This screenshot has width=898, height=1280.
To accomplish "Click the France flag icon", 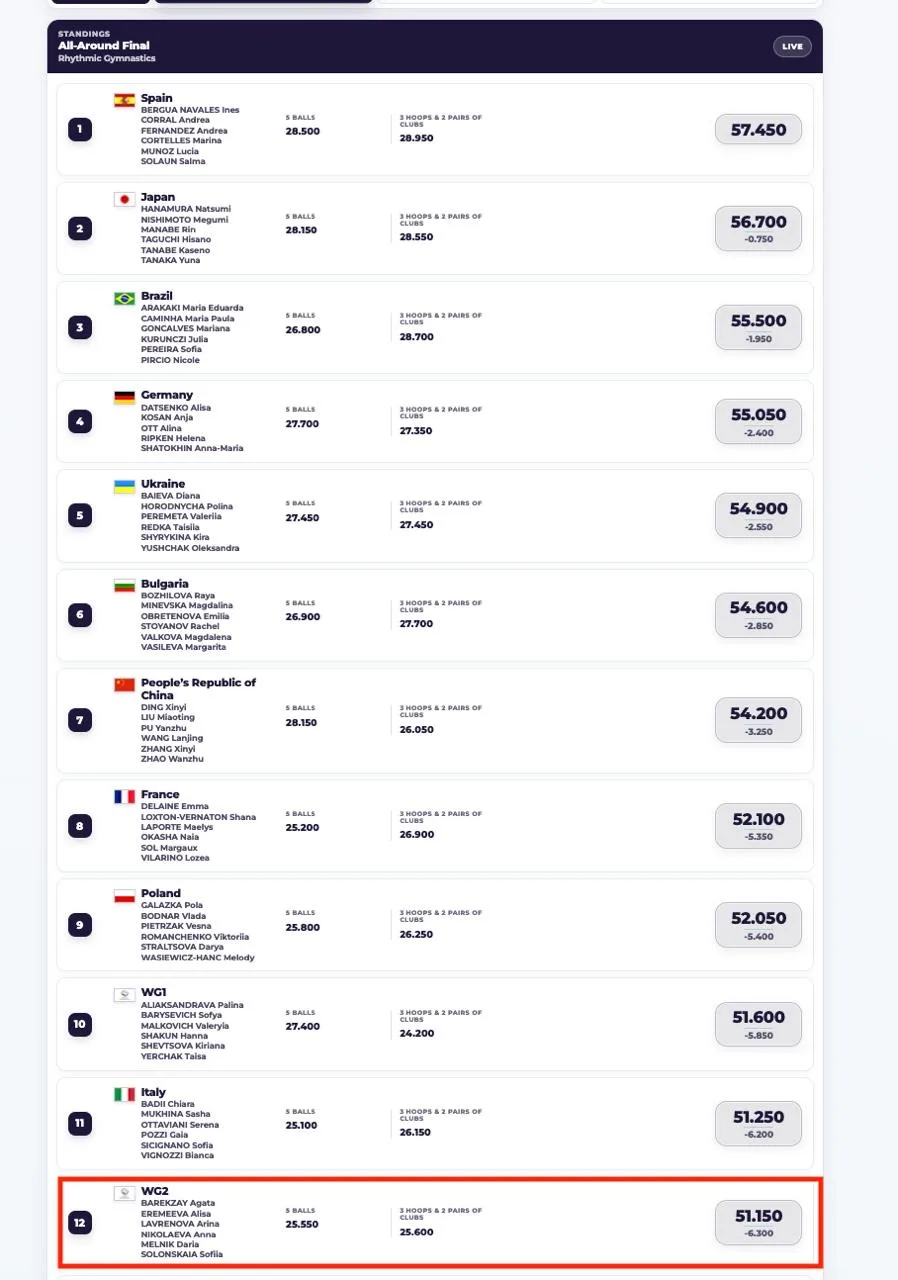I will (x=125, y=796).
